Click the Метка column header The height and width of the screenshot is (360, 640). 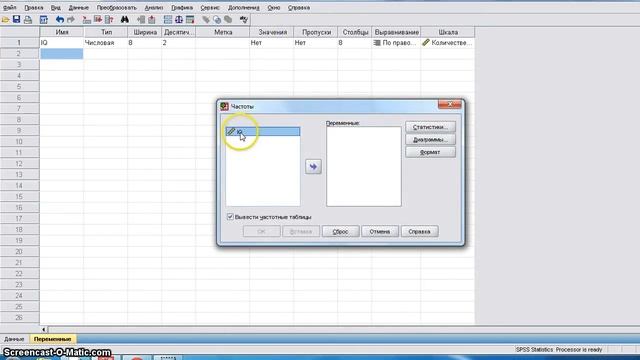coord(223,32)
